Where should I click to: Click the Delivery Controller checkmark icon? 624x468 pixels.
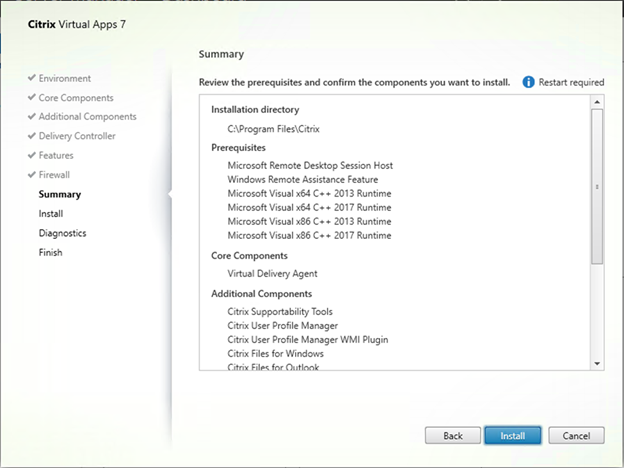coord(32,136)
